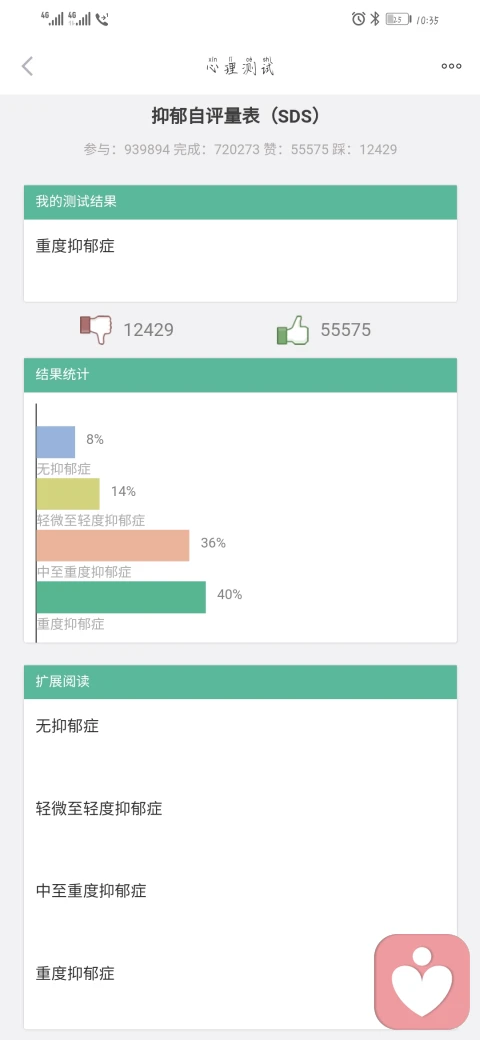Open the pink heart floating app icon
Viewport: 480px width, 1040px height.
(422, 982)
